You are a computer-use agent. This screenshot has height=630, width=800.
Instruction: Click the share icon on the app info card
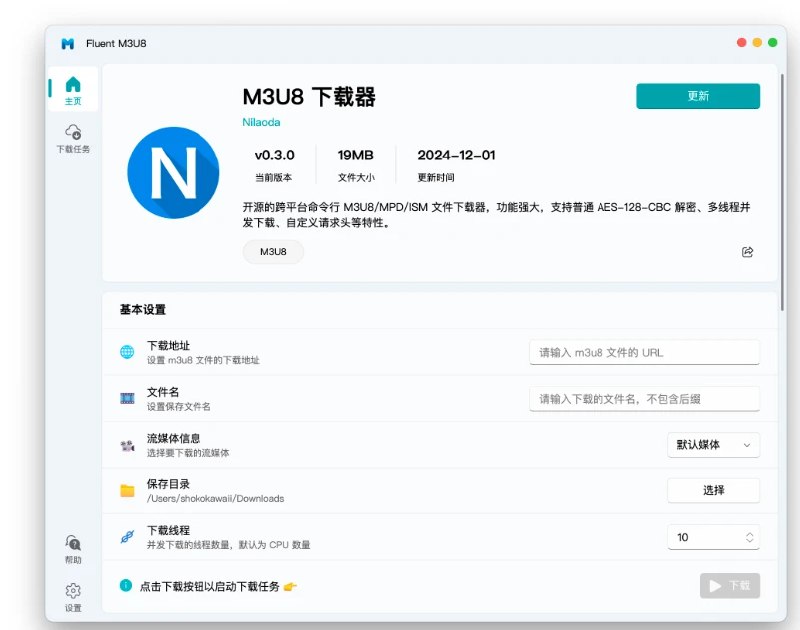point(747,252)
